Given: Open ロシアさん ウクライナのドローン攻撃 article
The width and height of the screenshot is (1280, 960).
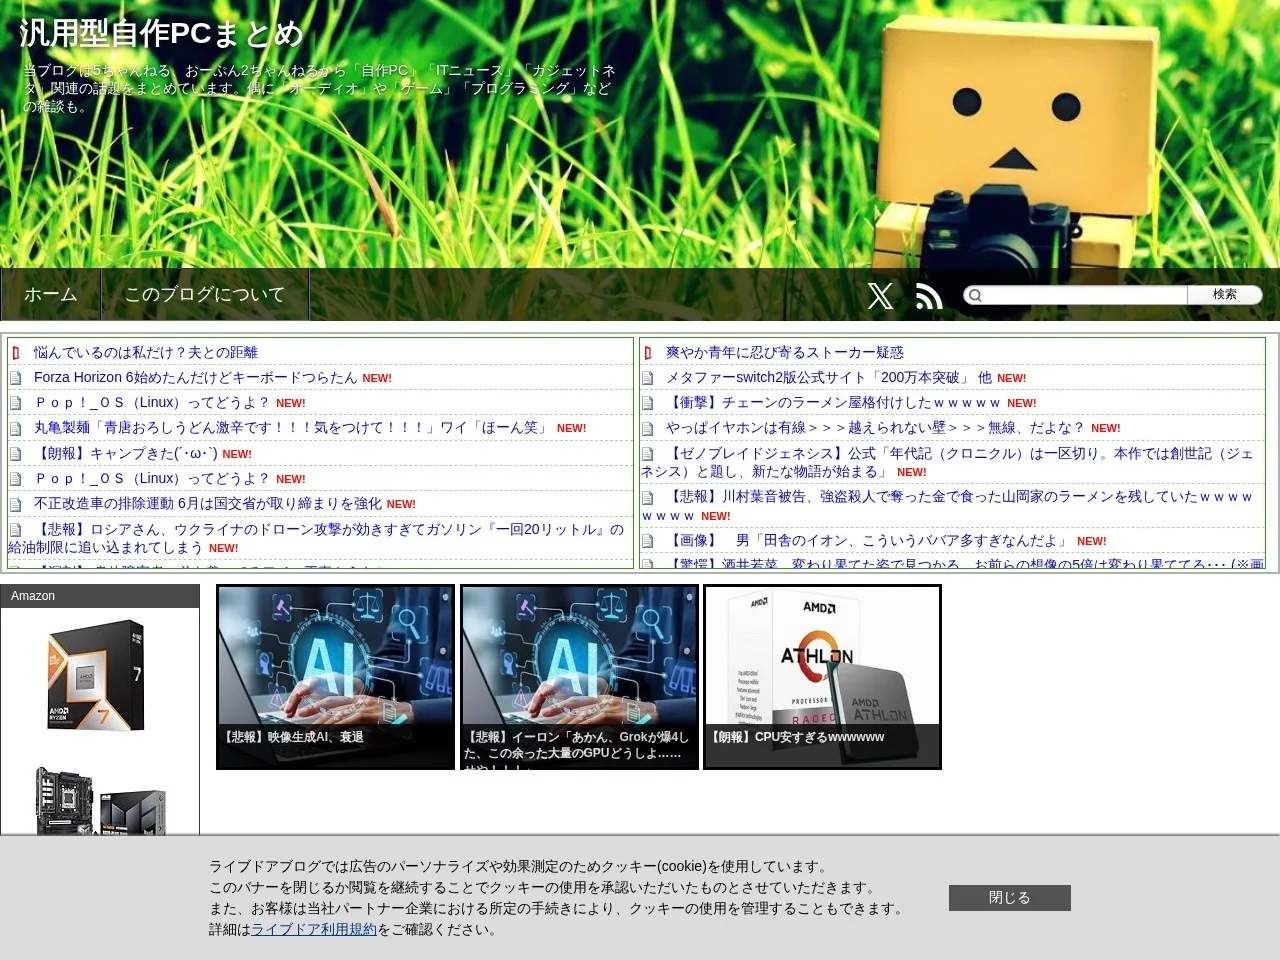Looking at the screenshot, I should coord(316,538).
